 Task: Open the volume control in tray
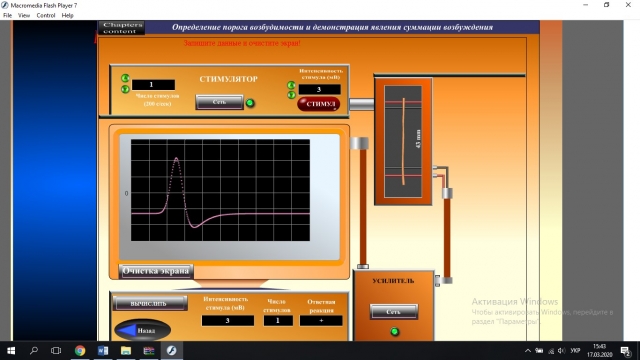(562, 351)
